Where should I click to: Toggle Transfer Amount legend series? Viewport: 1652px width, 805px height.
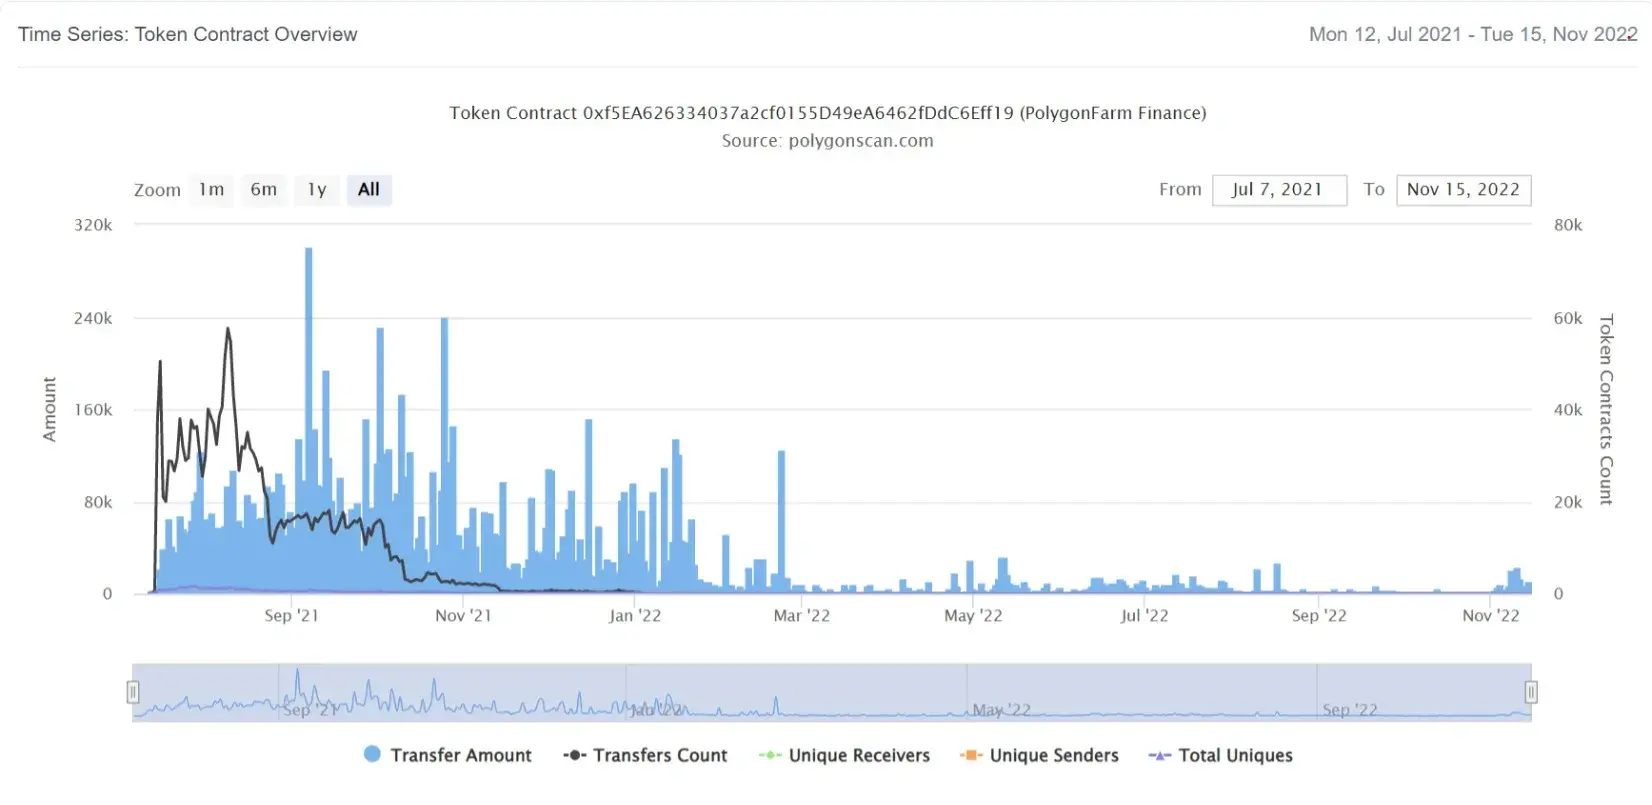click(448, 755)
